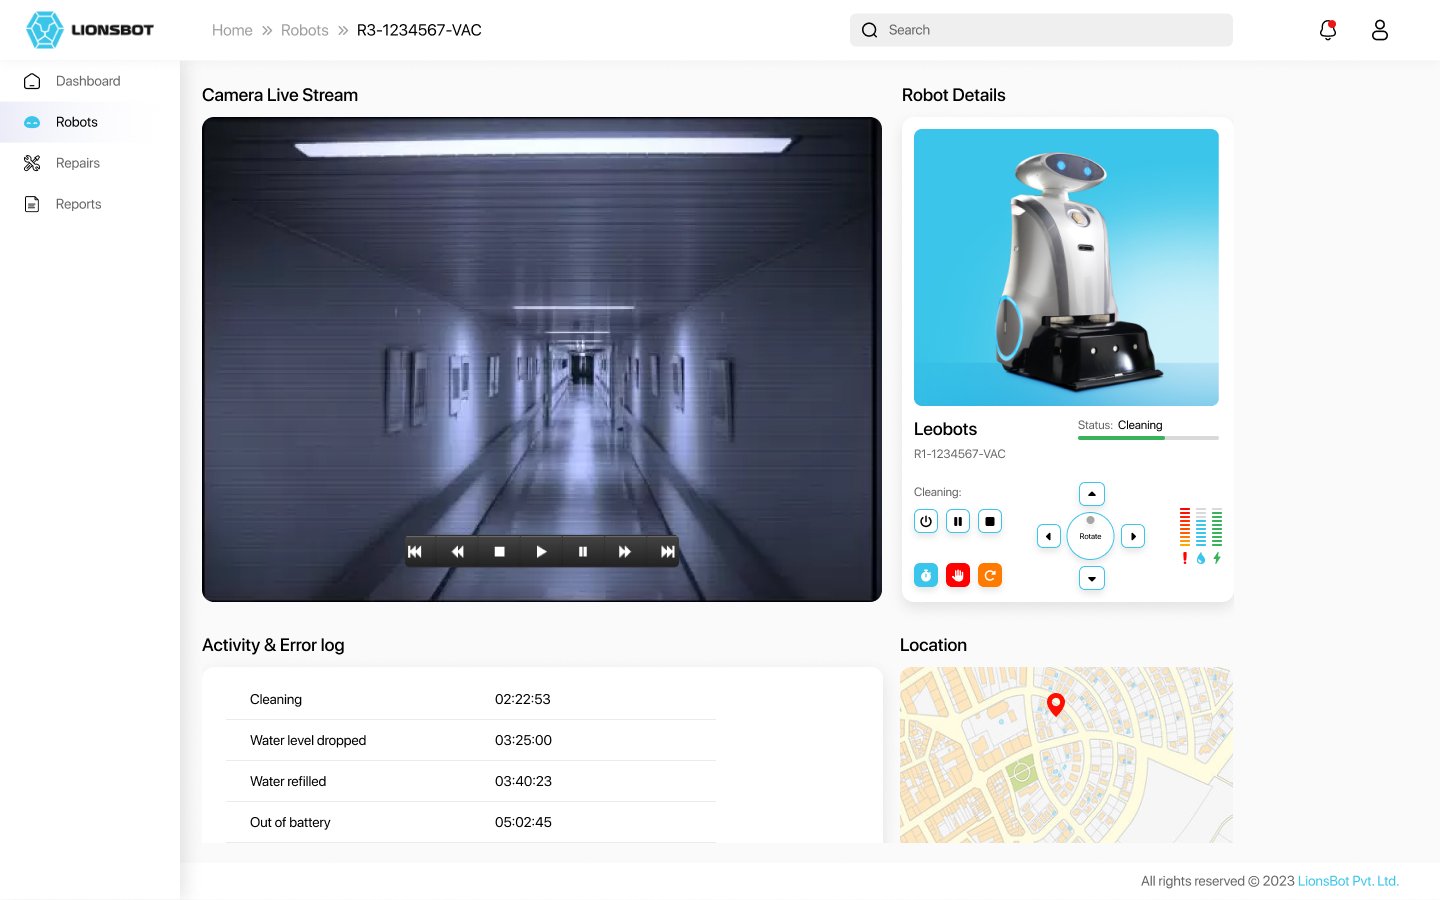Play the camera live stream
1440x900 pixels.
tap(541, 551)
